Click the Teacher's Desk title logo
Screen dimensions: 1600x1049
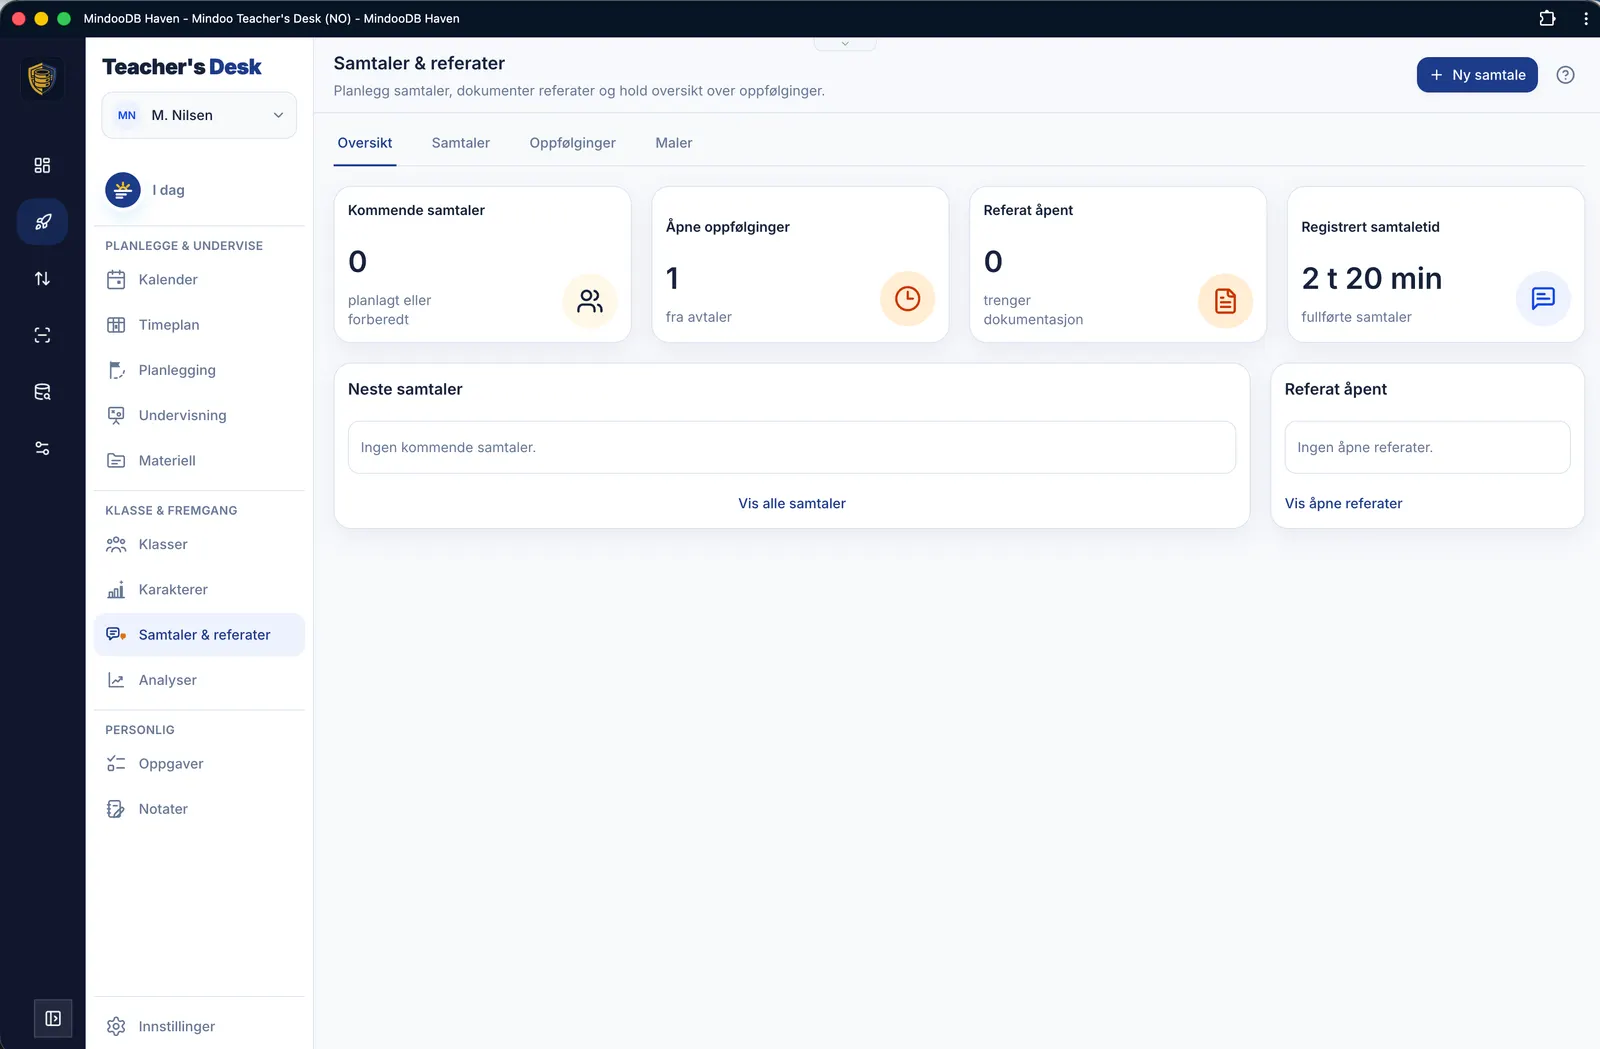pos(182,67)
